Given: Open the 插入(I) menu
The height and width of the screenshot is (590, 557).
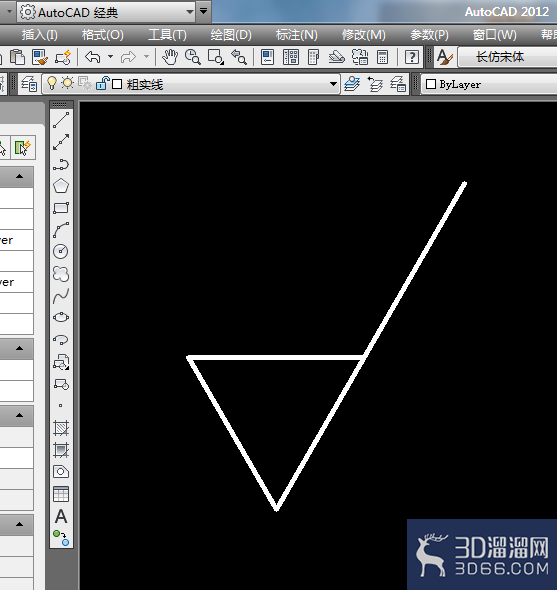Looking at the screenshot, I should coord(40,35).
